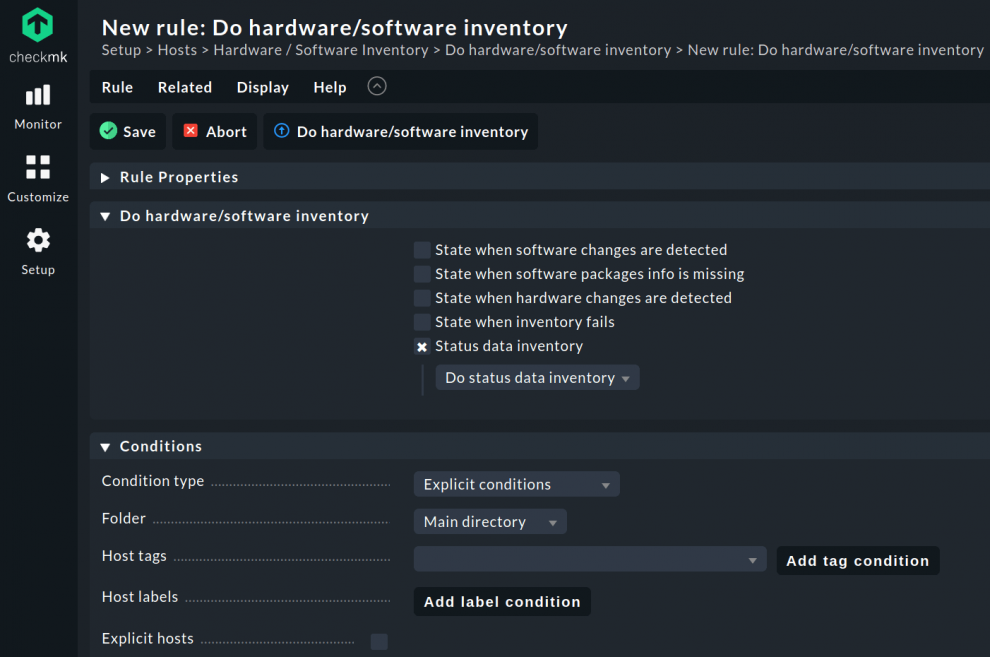Check State when inventory fails option
Image resolution: width=990 pixels, height=657 pixels.
(422, 322)
